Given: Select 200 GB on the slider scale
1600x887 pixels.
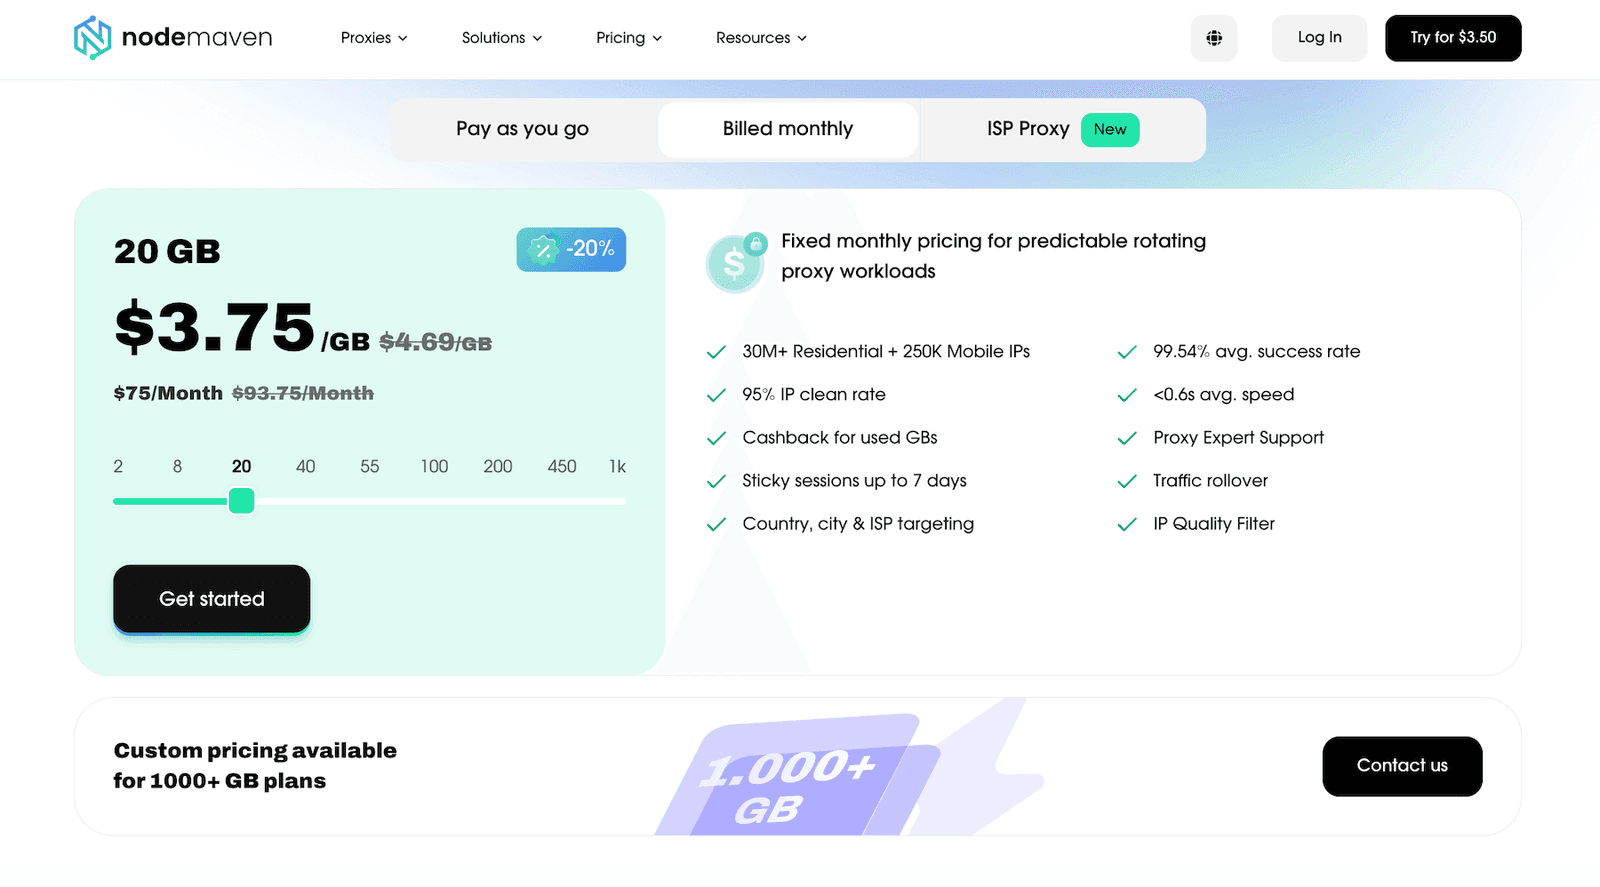Looking at the screenshot, I should 498,467.
